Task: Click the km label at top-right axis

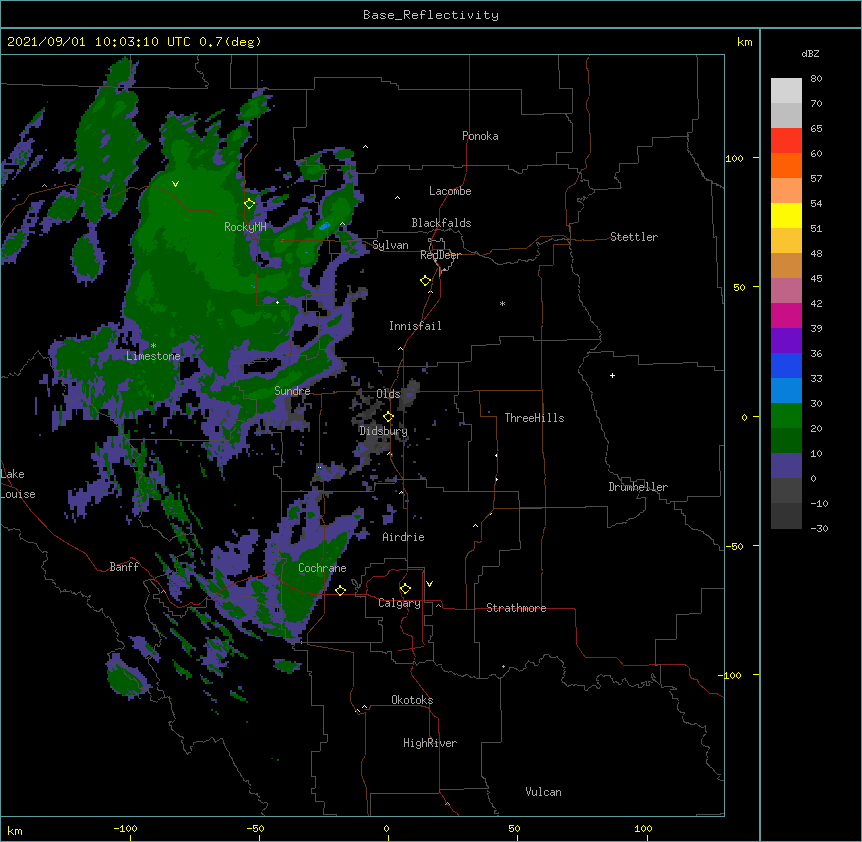Action: coord(744,42)
